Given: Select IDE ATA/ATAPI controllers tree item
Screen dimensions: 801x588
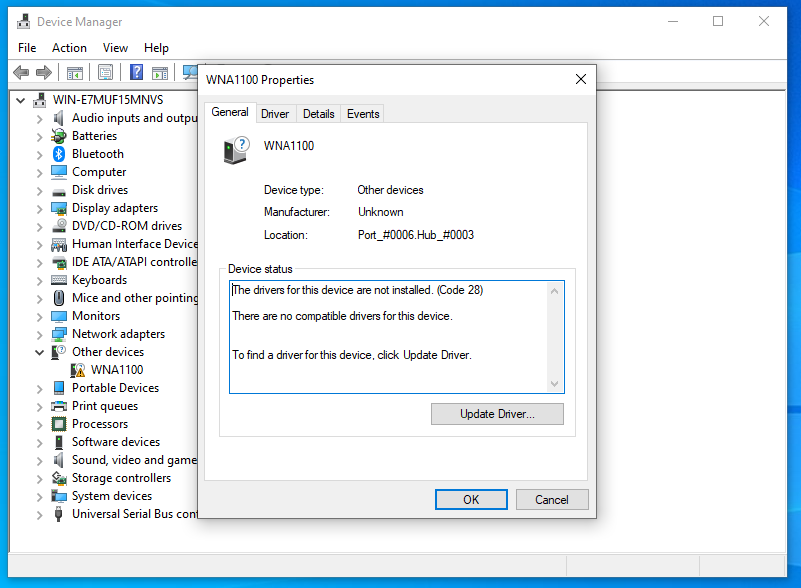Looking at the screenshot, I should coord(134,262).
